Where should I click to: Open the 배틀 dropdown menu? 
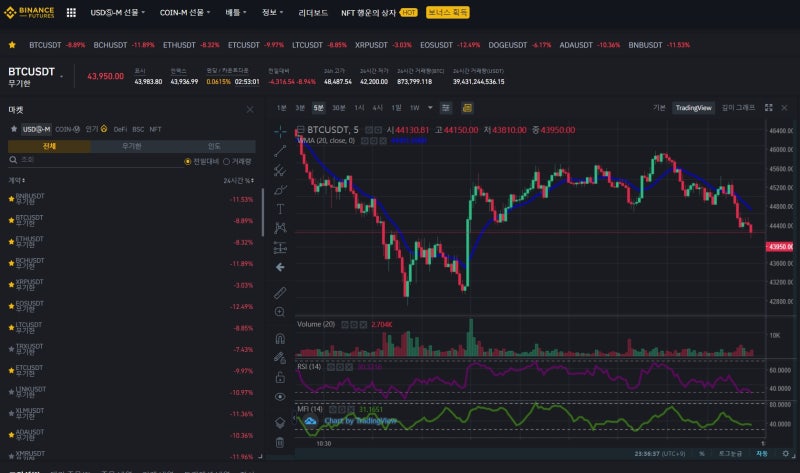pyautogui.click(x=236, y=12)
